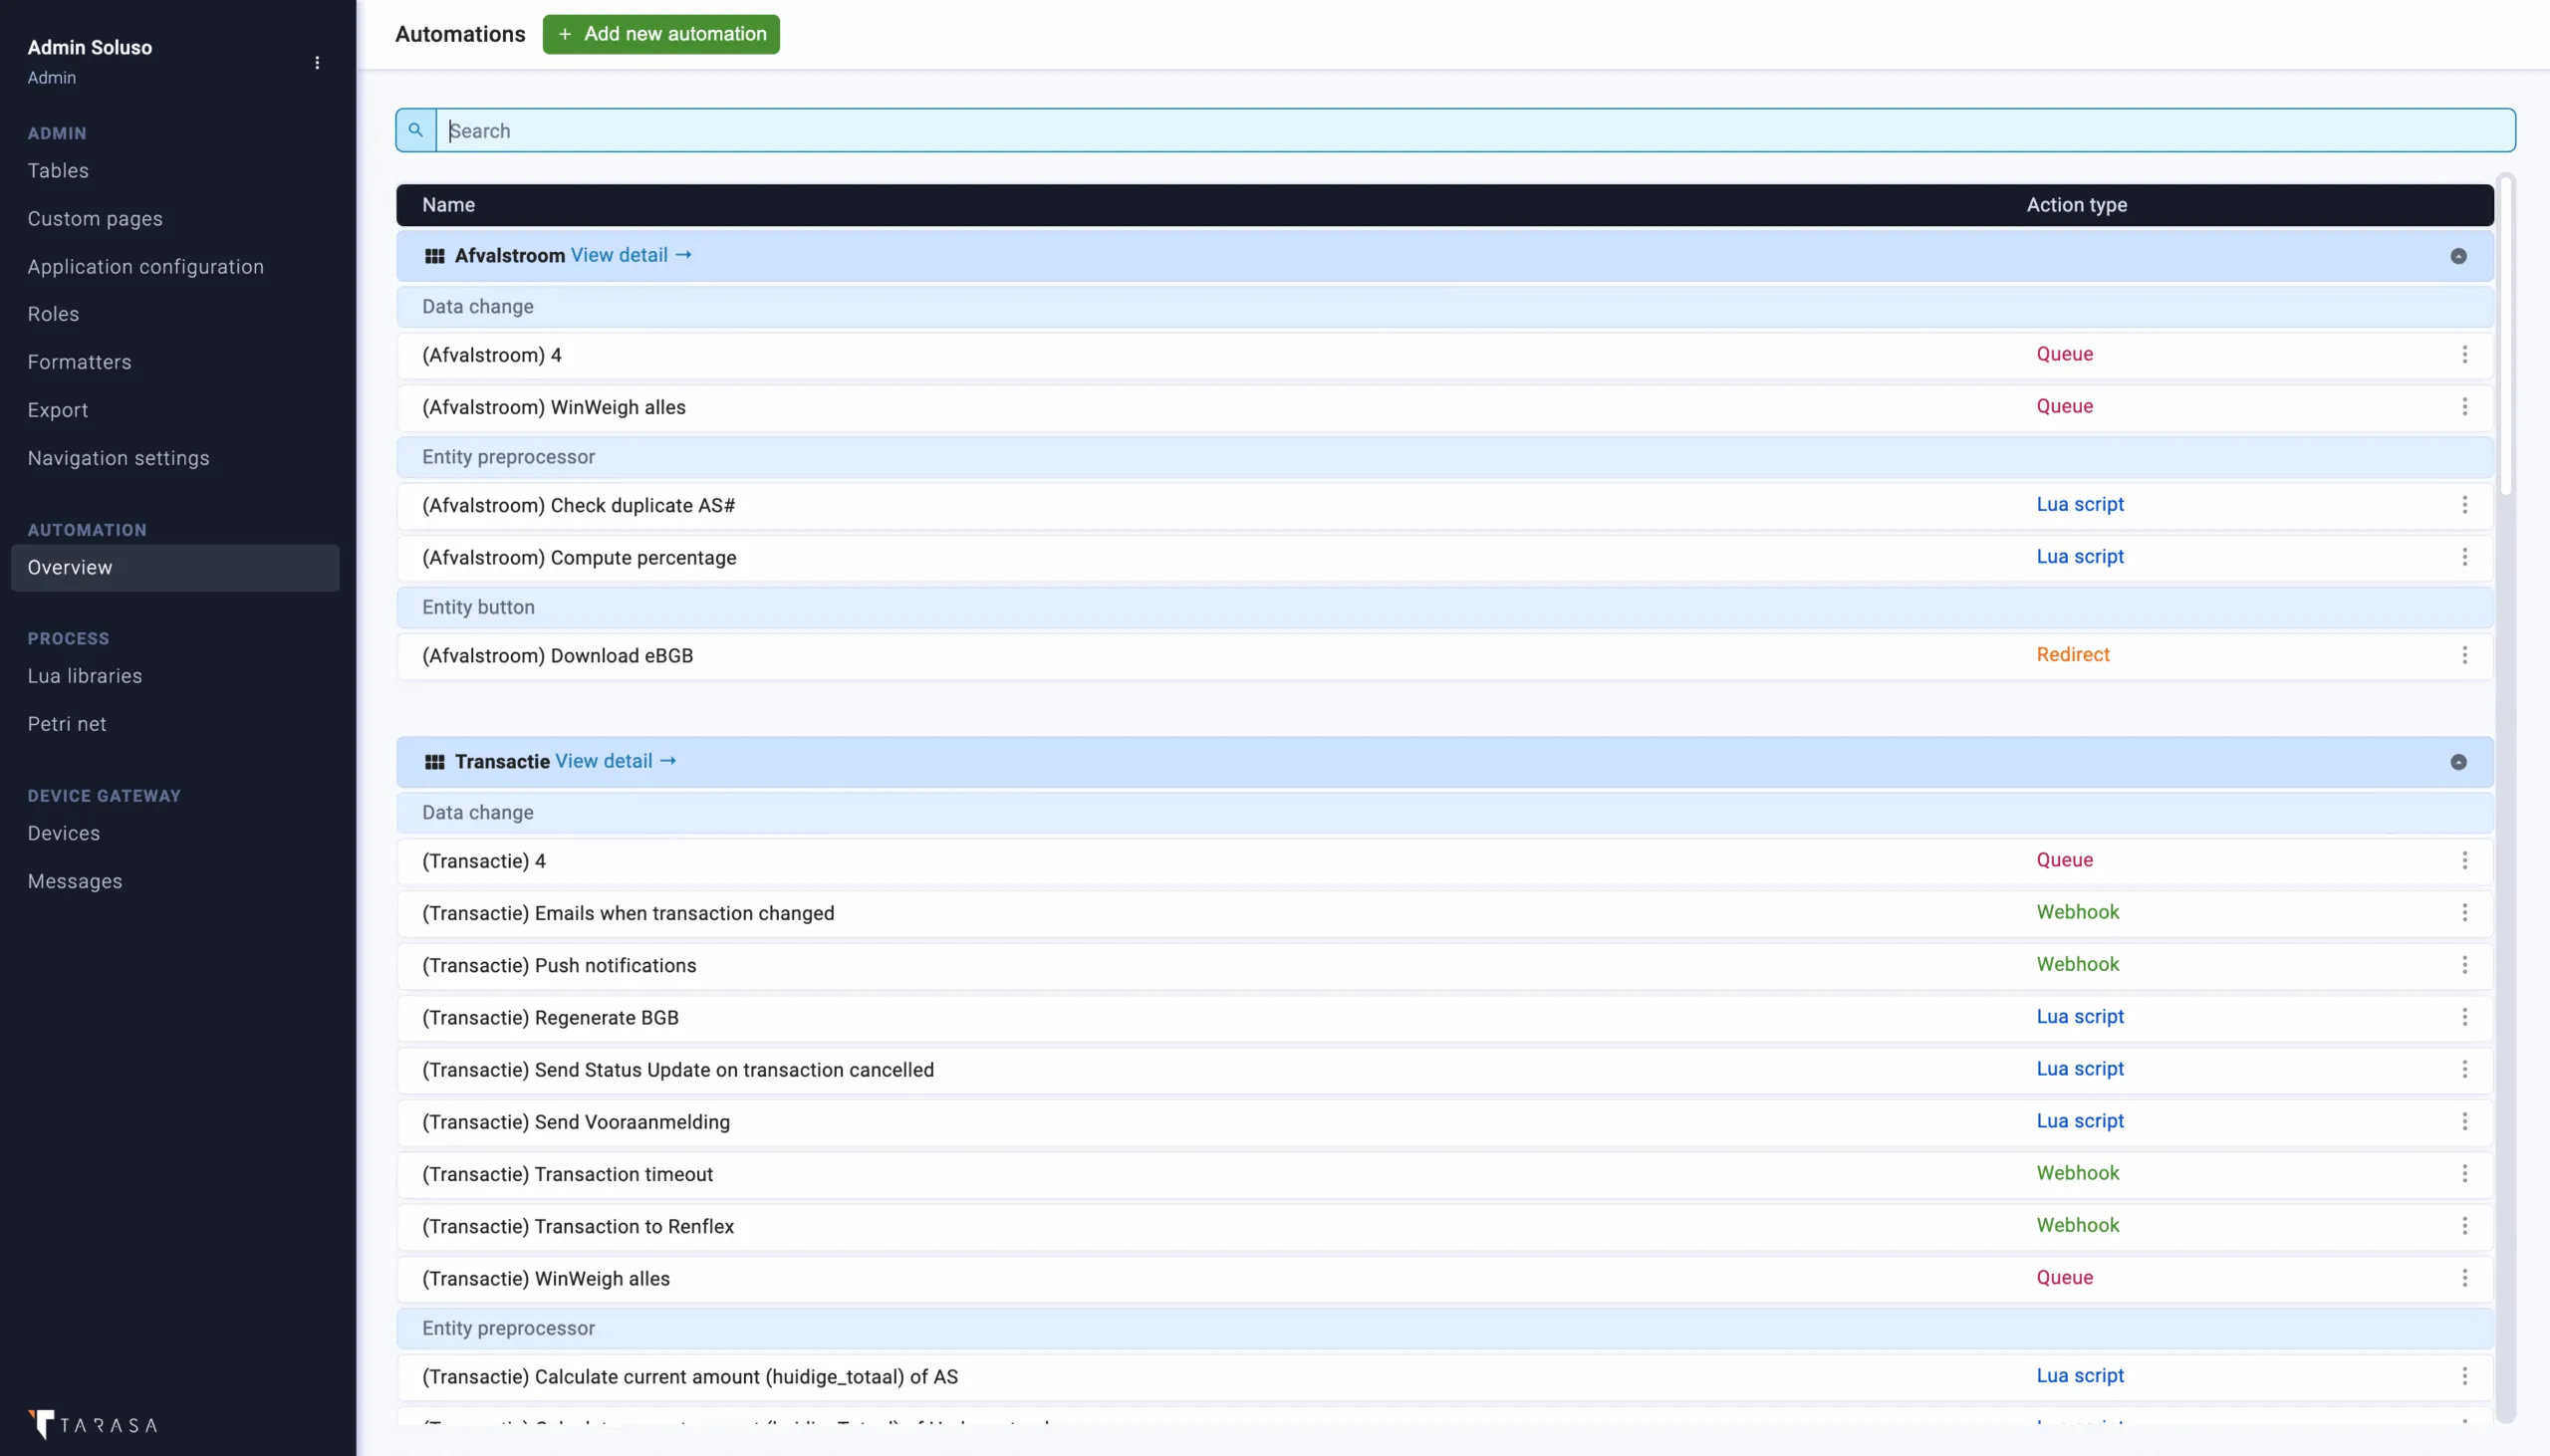Viewport: 2550px width, 1456px height.
Task: Open the kebab menu for Push notifications
Action: tap(2464, 965)
